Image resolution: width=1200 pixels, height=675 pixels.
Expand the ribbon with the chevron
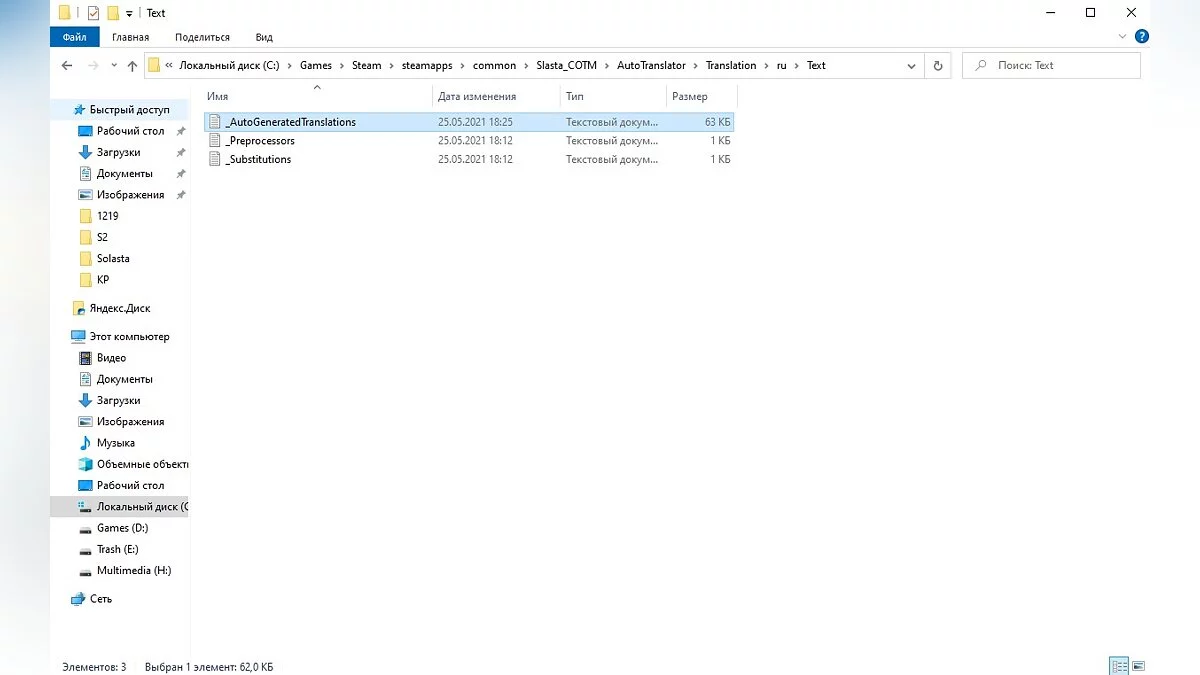pos(1122,37)
